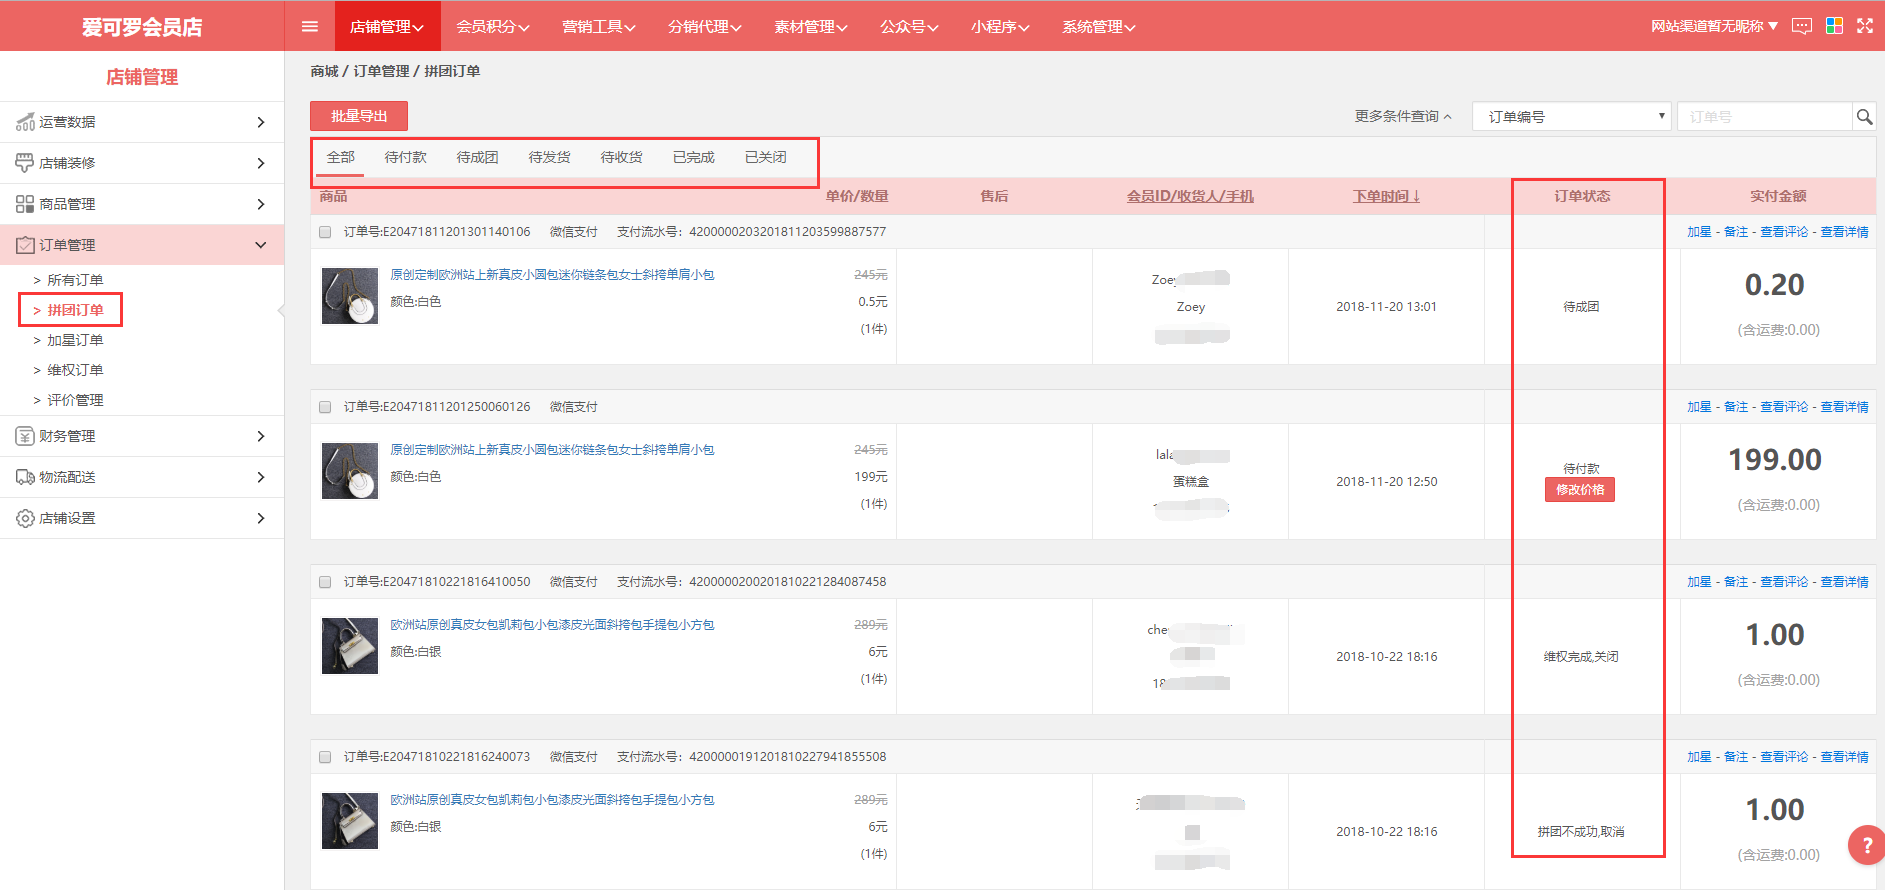Click the 订单号 search input field

tap(1764, 117)
